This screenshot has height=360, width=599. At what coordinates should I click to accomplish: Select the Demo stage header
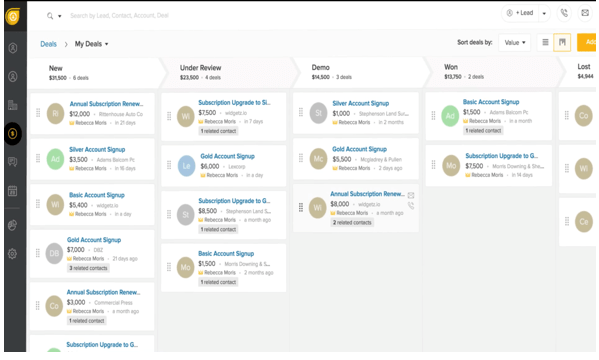pos(359,72)
